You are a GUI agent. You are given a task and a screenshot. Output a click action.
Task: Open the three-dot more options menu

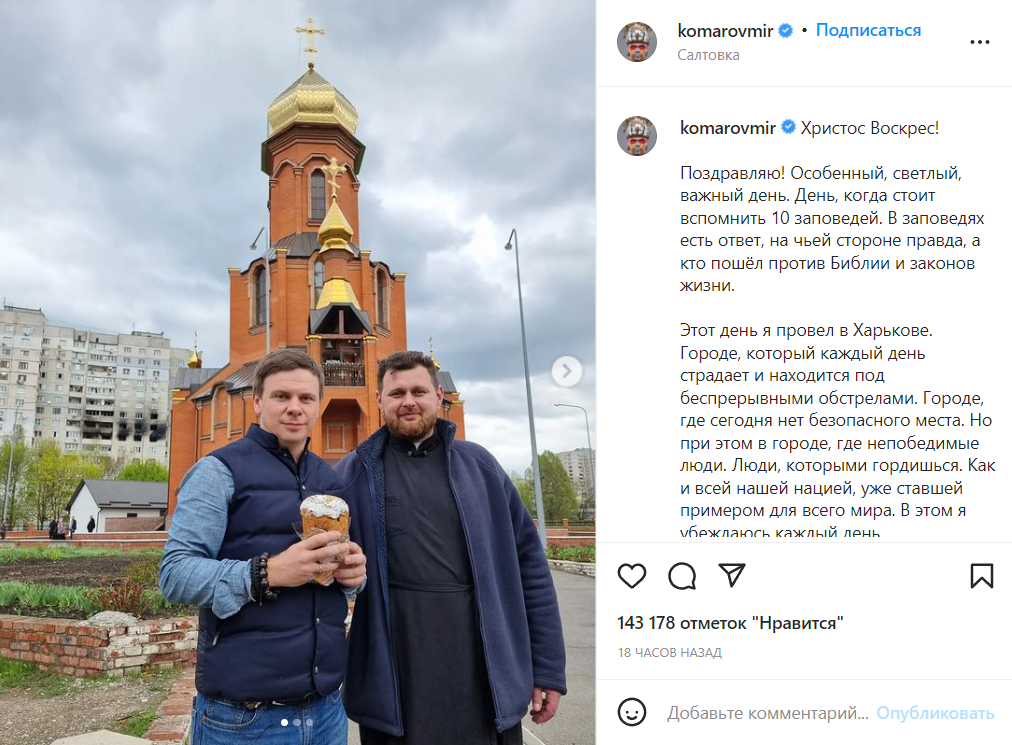click(x=980, y=42)
